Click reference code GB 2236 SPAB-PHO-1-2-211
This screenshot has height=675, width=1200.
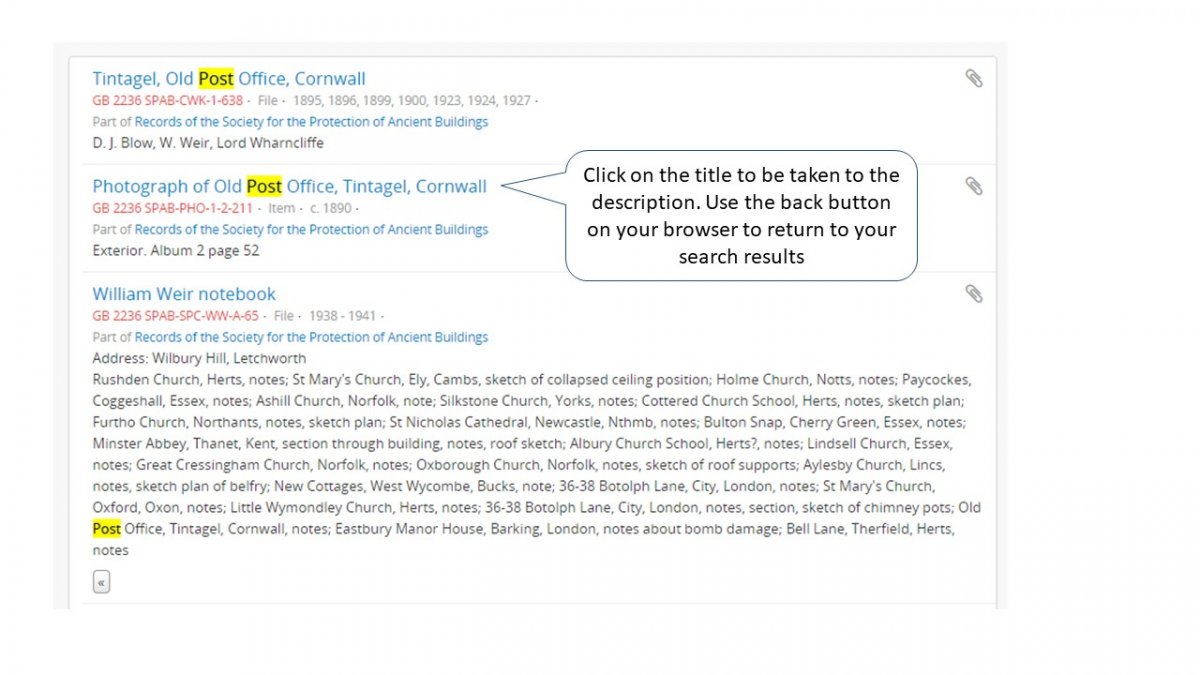coord(172,209)
